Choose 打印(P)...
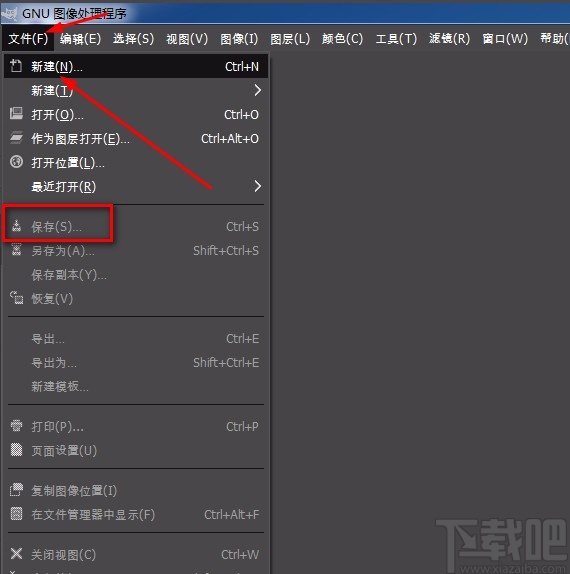This screenshot has height=574, width=570. [136, 426]
